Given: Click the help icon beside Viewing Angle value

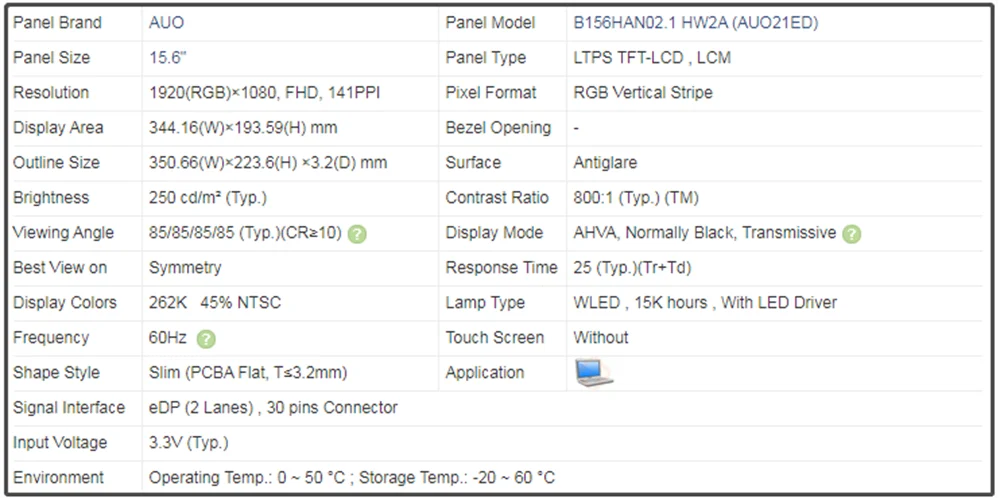Looking at the screenshot, I should click(x=357, y=234).
